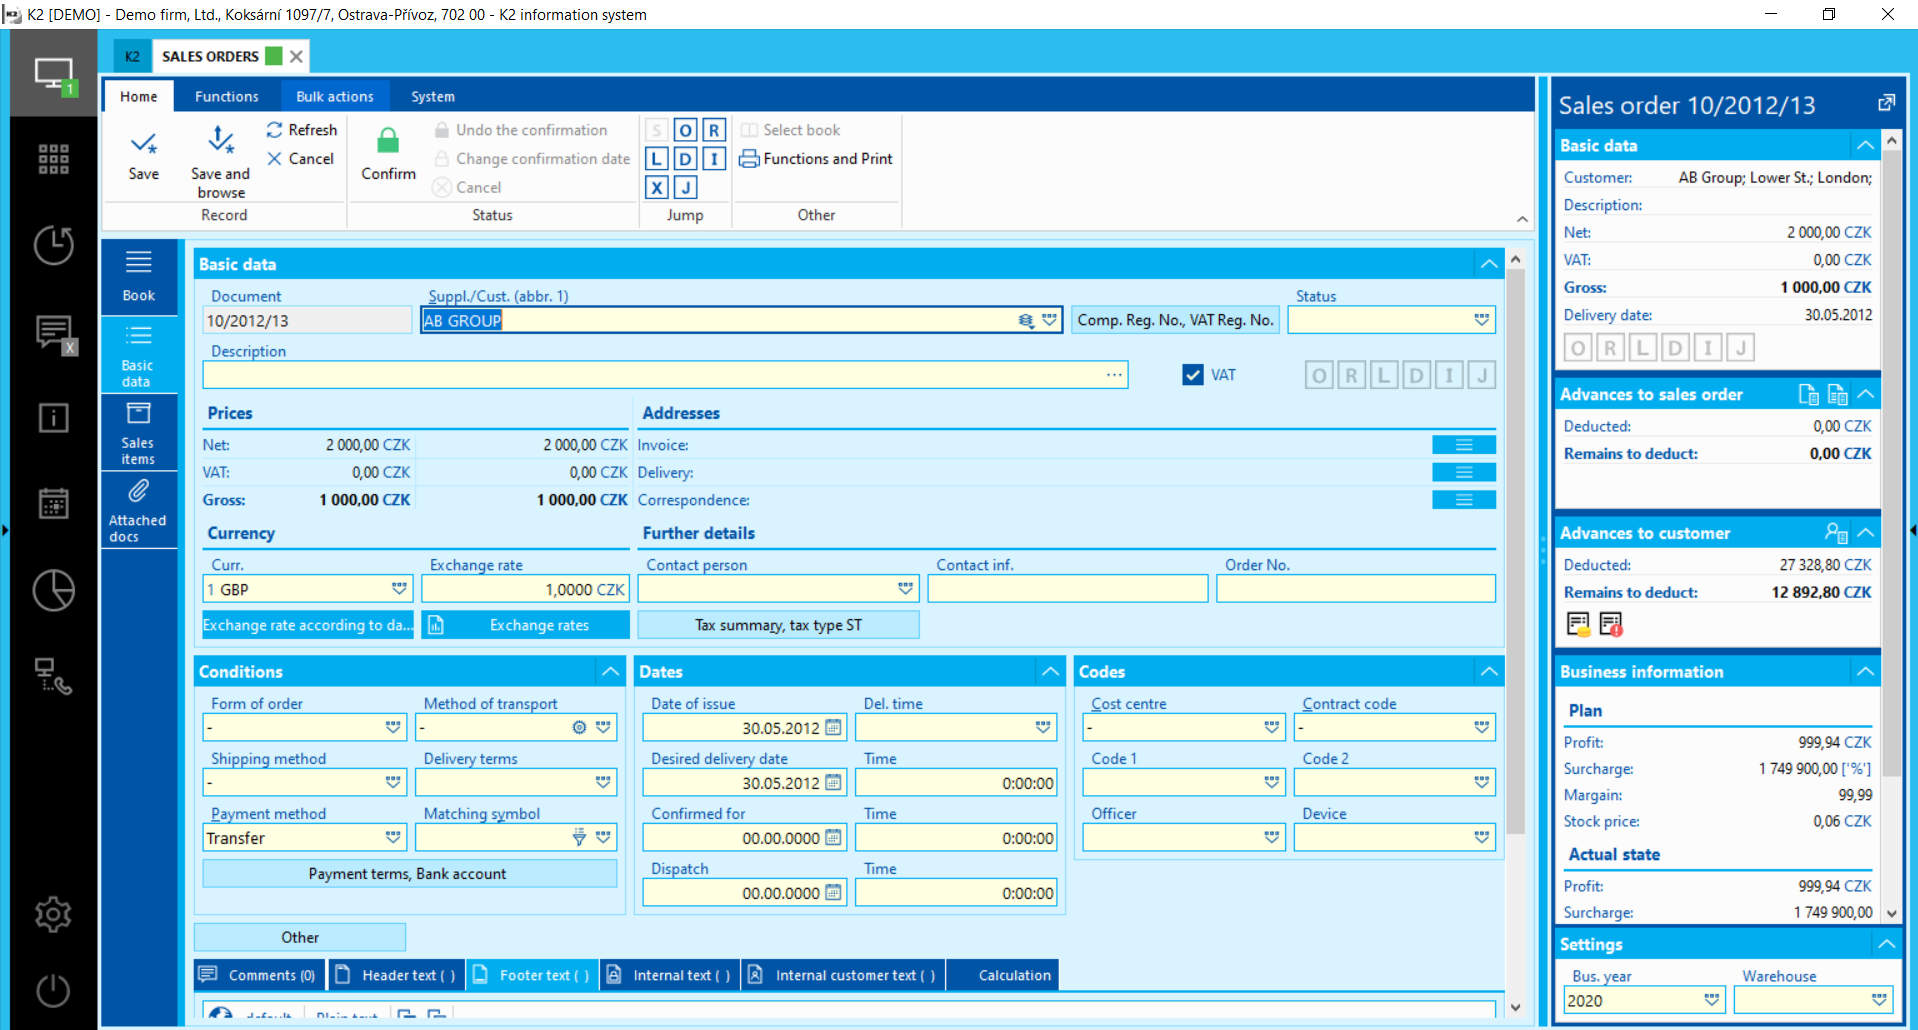
Task: Open Attached docs sidebar section
Action: pos(139,510)
